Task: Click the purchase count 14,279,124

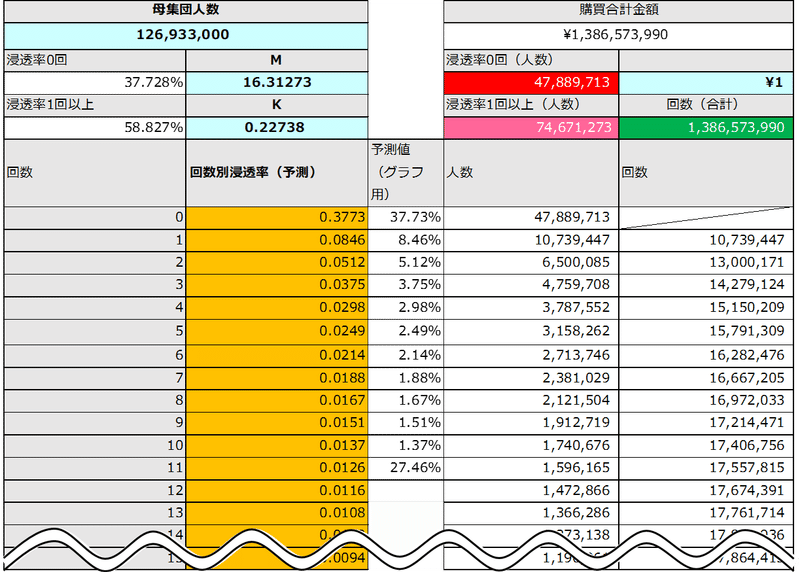Action: 706,285
